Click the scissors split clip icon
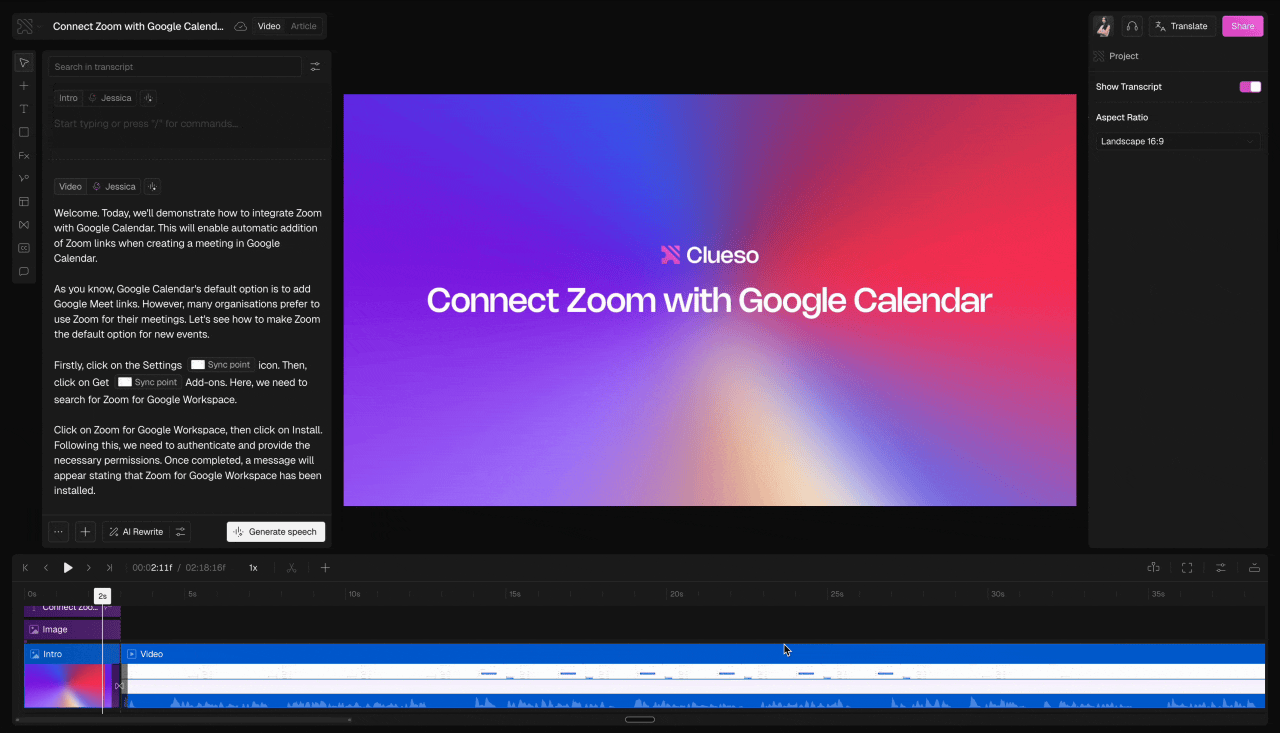Viewport: 1280px width, 733px height. (292, 568)
